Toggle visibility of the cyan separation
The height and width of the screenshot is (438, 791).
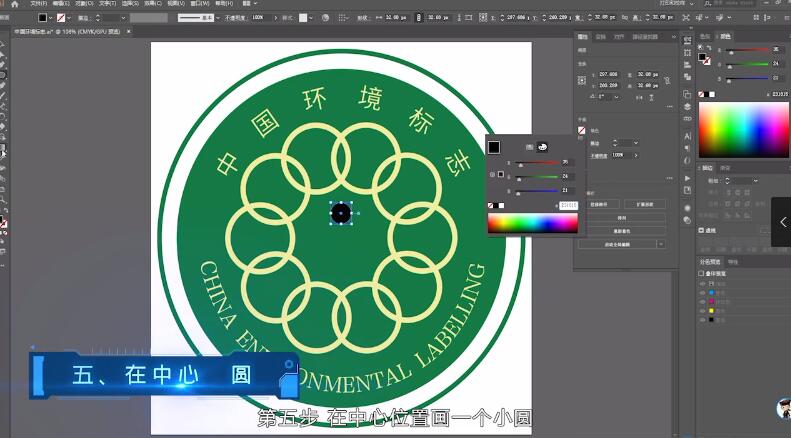point(702,293)
